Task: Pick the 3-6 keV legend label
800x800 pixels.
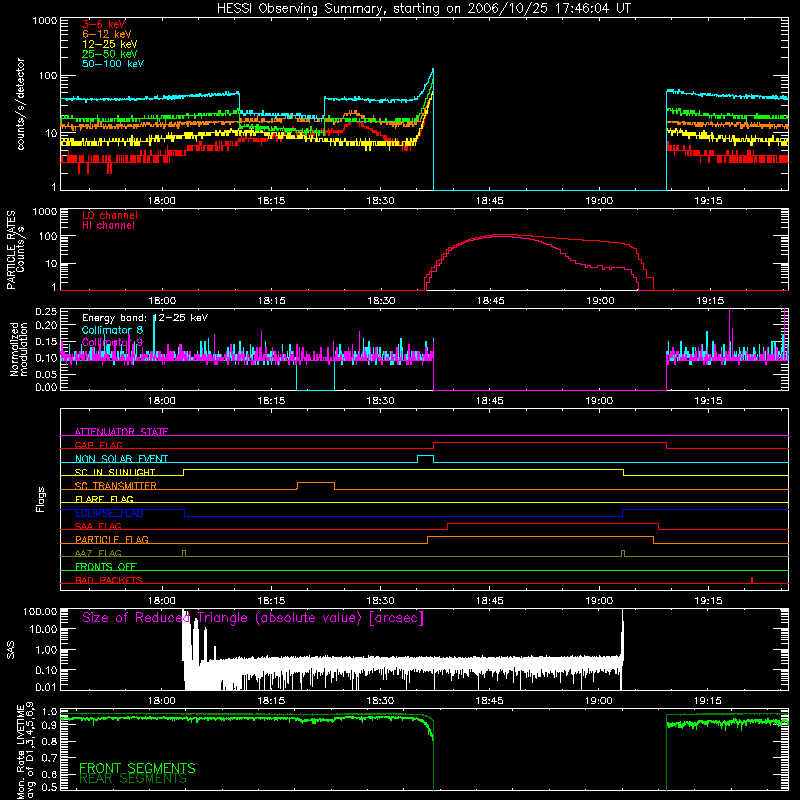Action: point(104,24)
